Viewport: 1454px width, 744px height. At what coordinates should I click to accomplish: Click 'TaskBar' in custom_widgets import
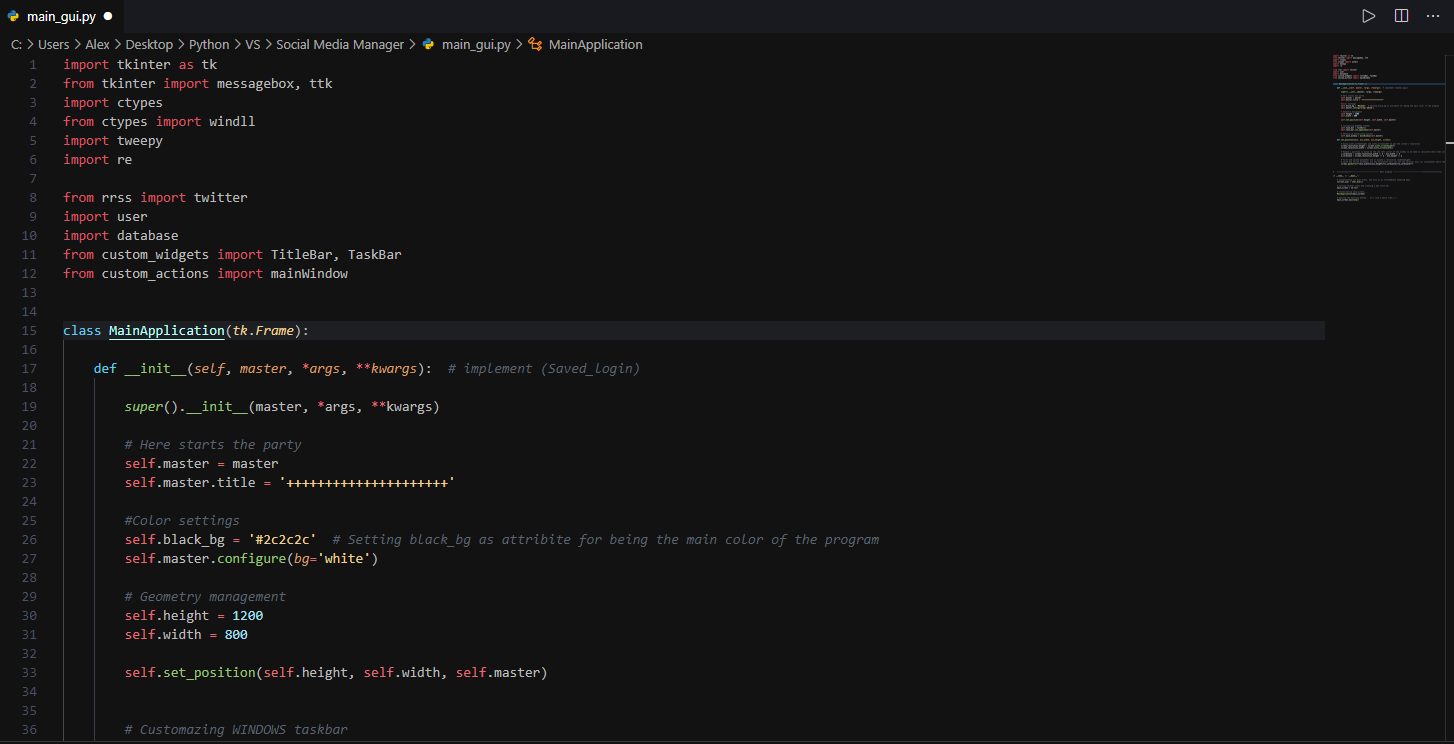point(375,255)
